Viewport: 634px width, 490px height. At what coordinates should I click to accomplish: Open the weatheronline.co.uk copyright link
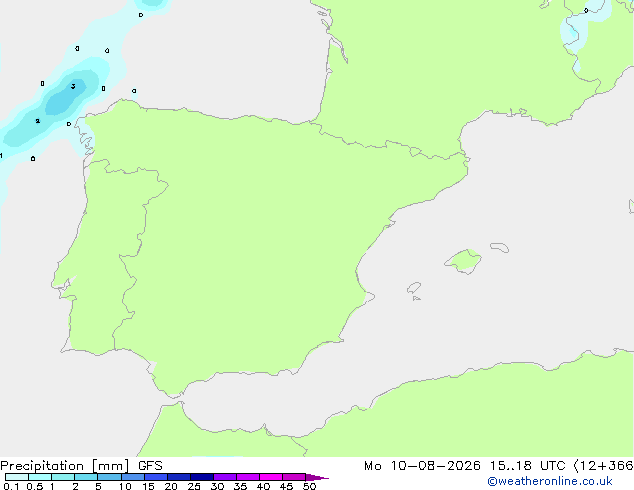550,481
